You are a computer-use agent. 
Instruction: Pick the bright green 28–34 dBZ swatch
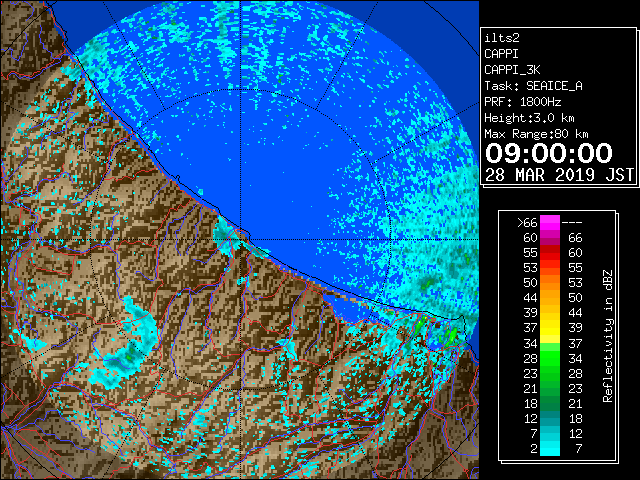coord(550,358)
